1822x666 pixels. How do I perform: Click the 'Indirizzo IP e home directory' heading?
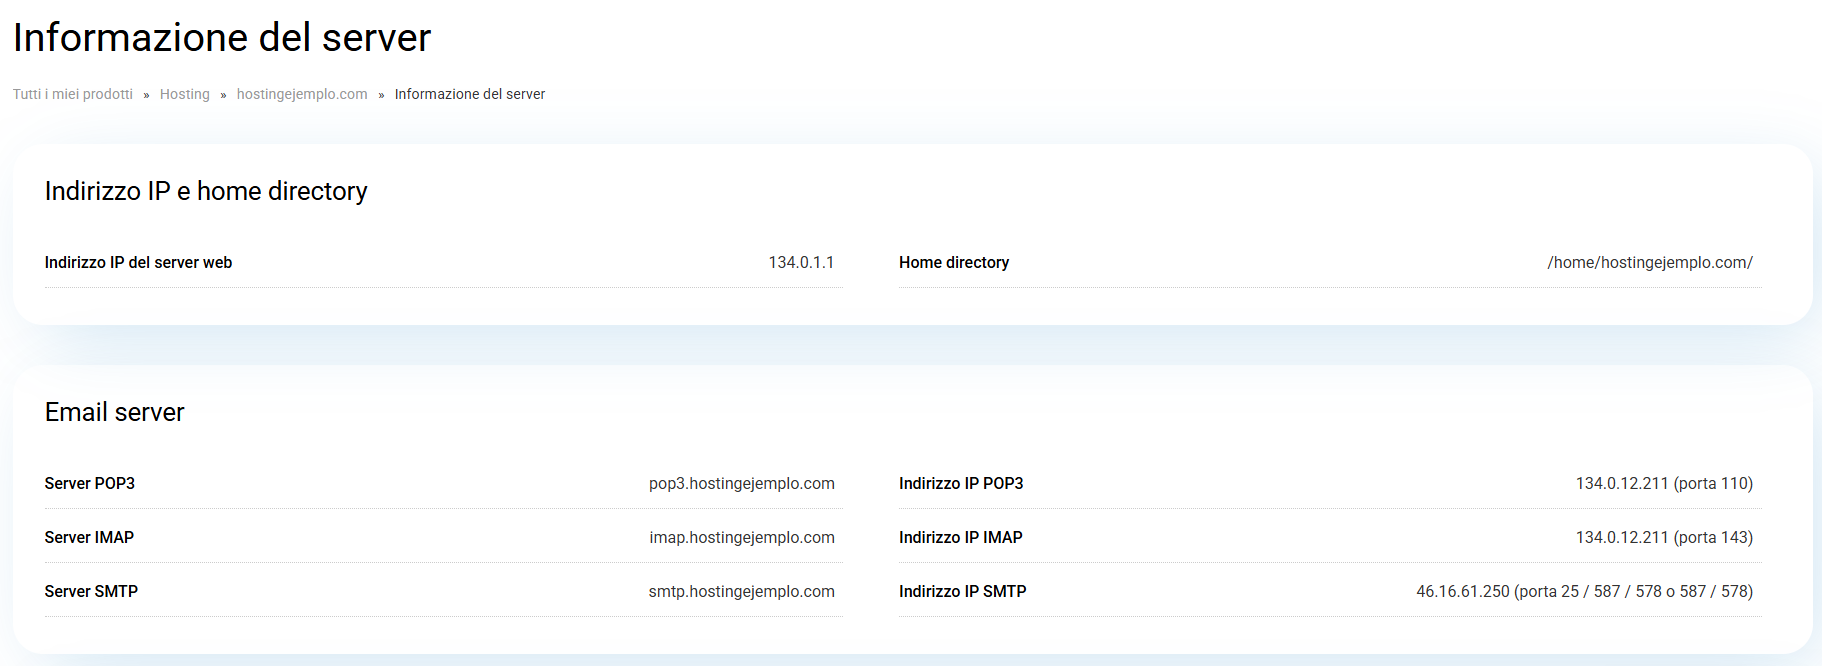coord(206,191)
